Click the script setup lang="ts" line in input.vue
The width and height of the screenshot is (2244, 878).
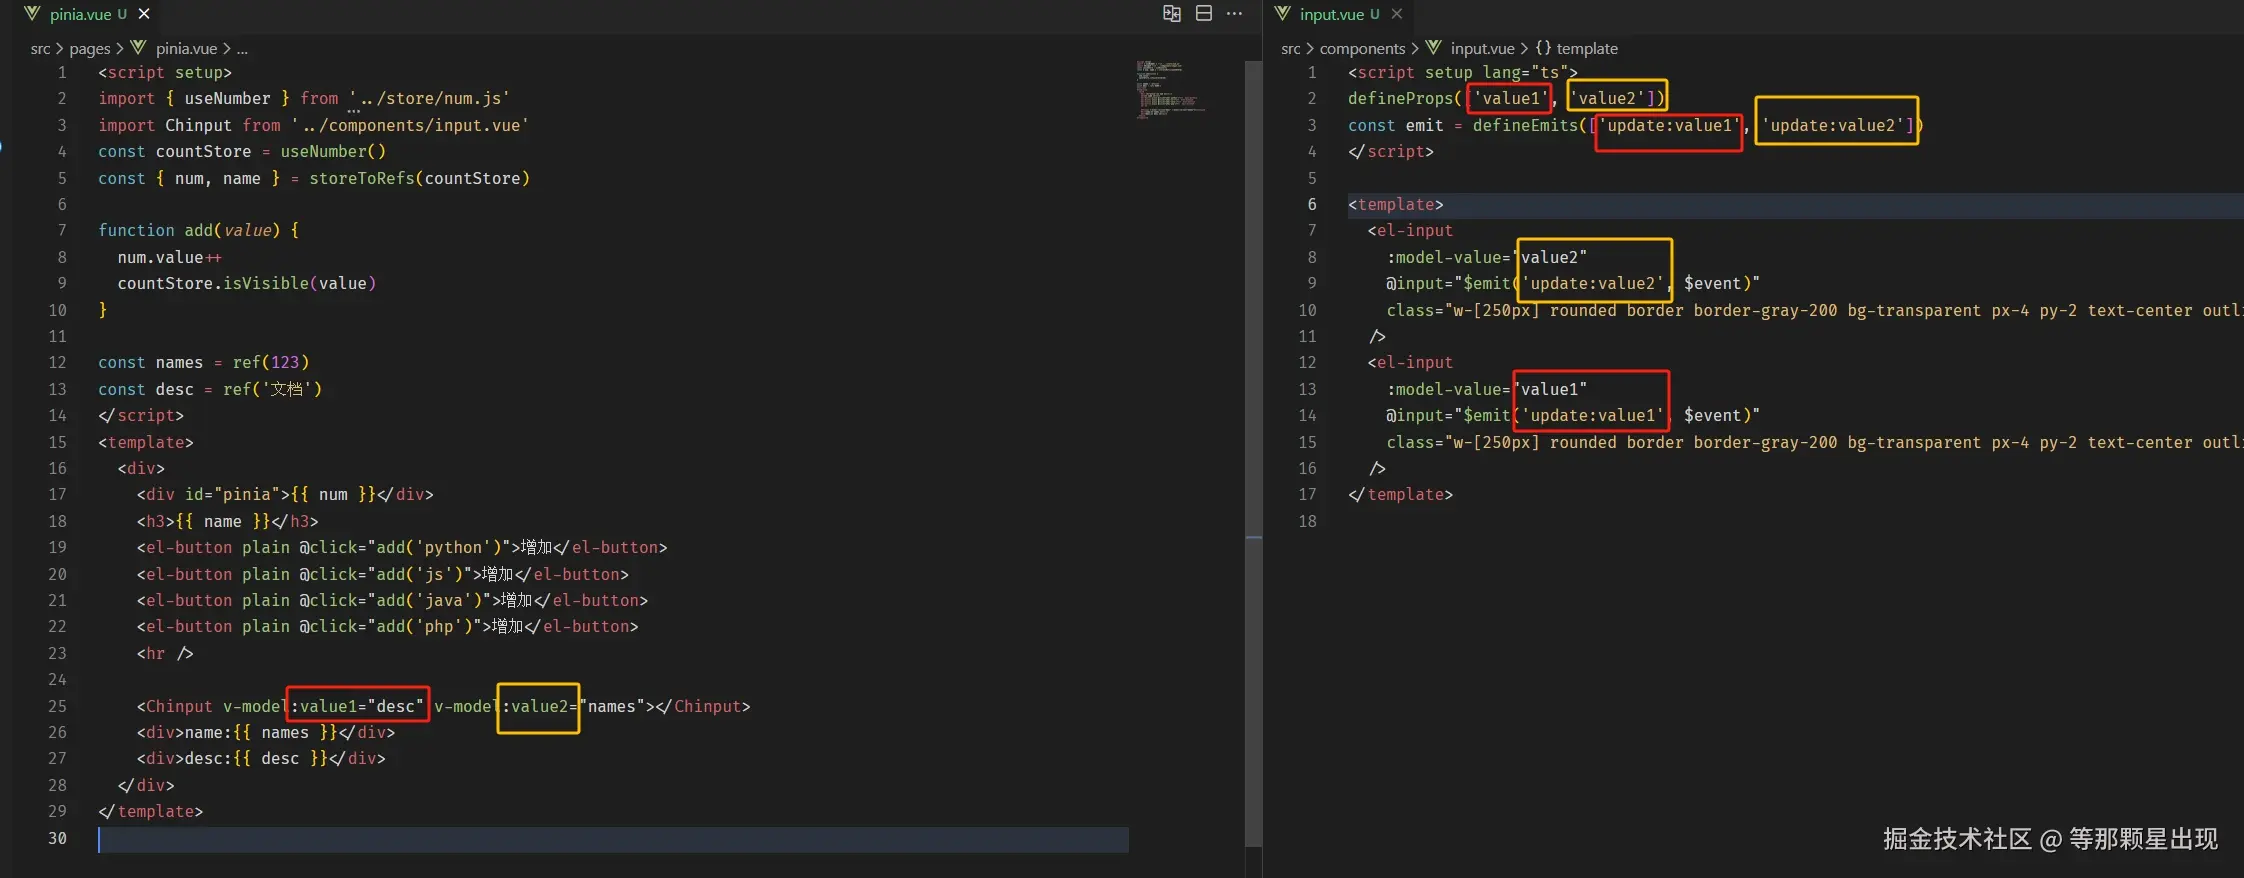tap(1463, 72)
